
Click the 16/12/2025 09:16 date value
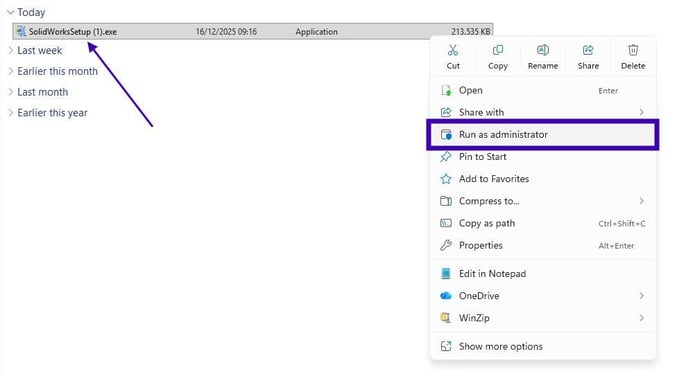click(x=226, y=32)
